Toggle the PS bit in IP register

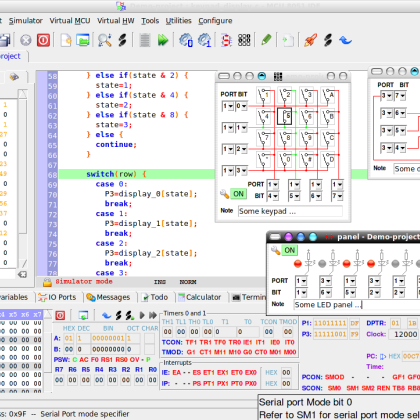coord(197,383)
